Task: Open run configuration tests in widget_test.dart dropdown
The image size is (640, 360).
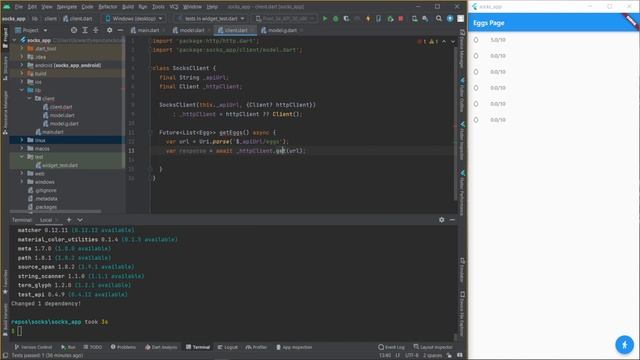Action: [211, 18]
